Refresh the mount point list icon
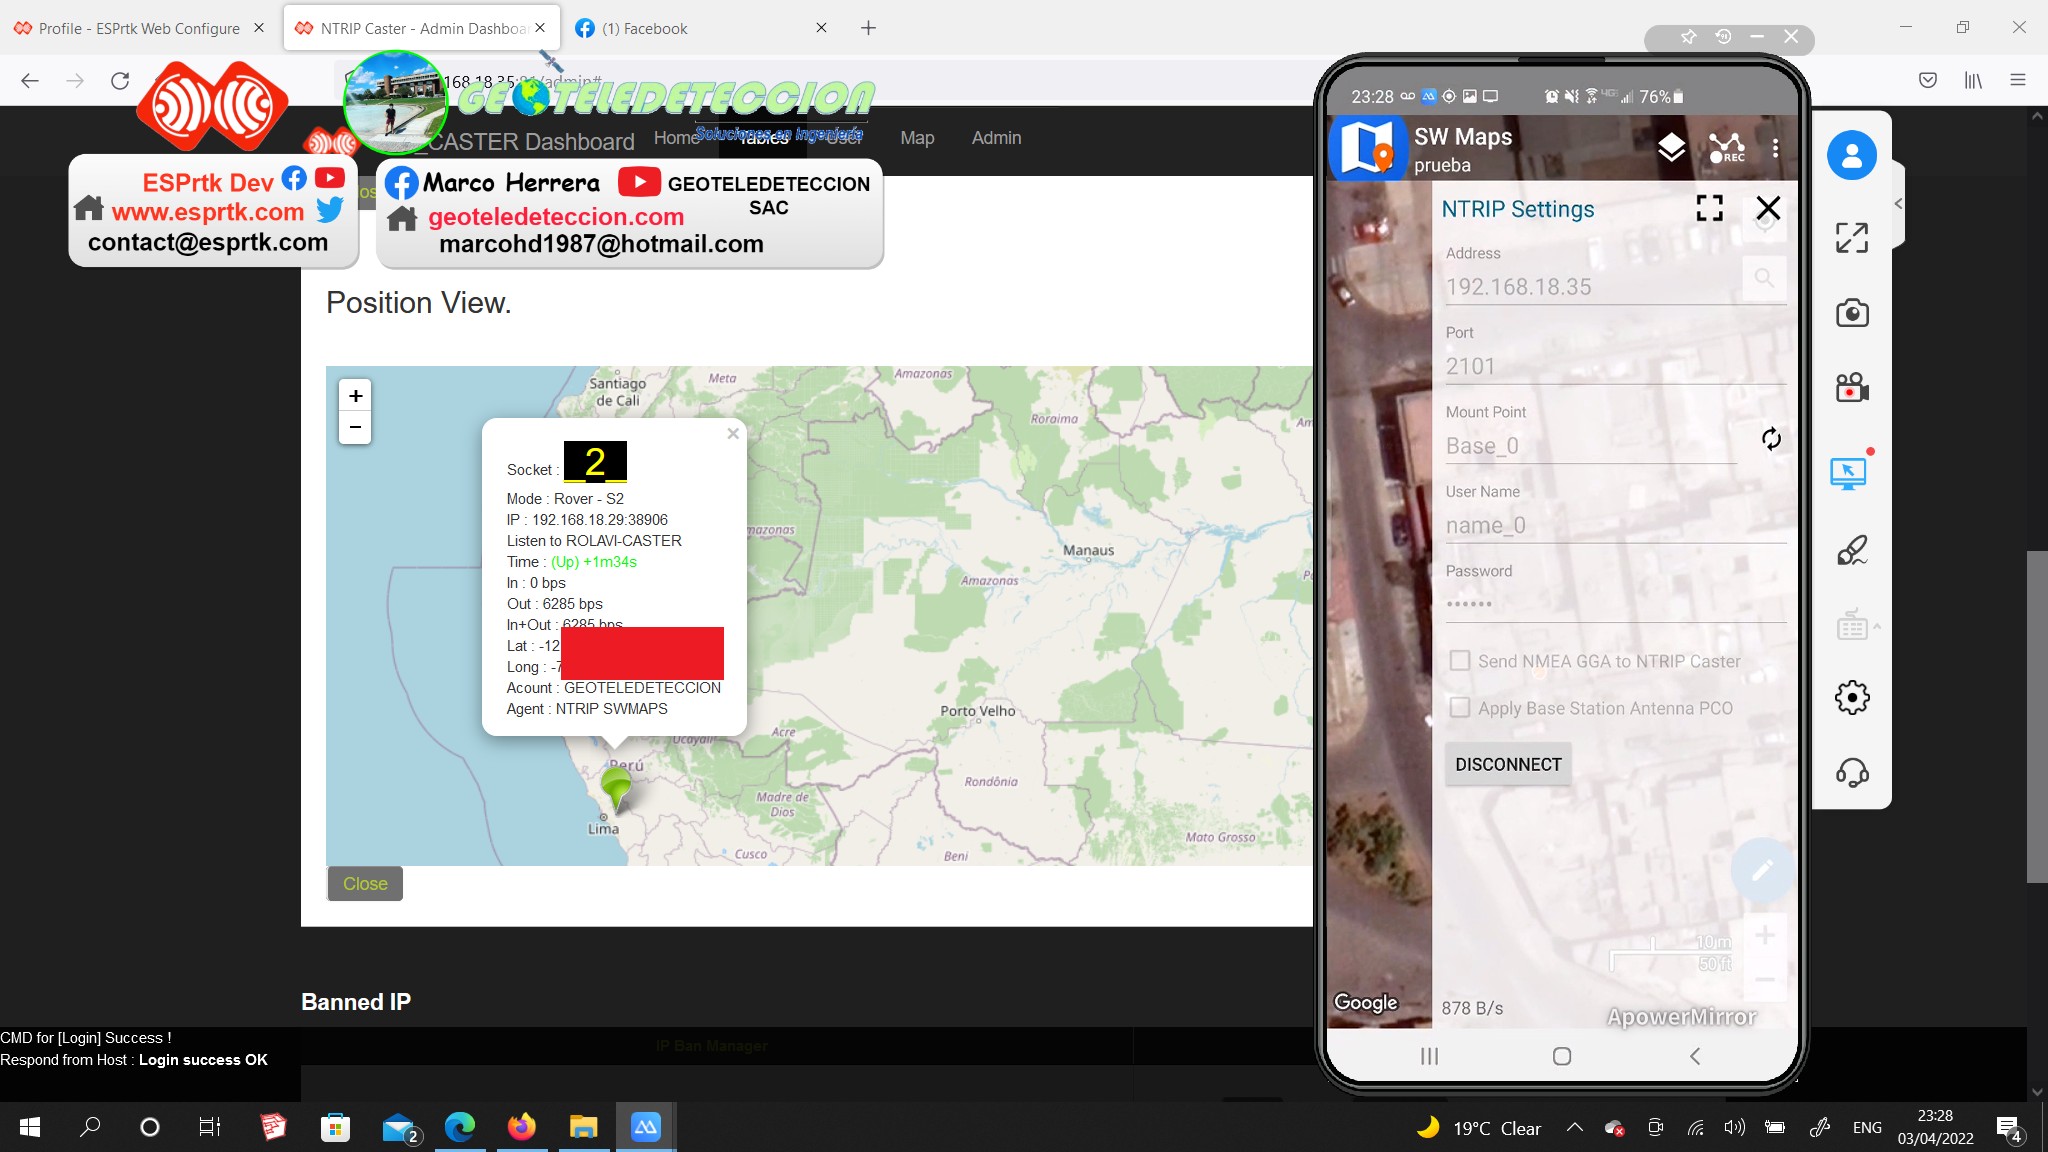This screenshot has width=2048, height=1152. click(x=1771, y=439)
